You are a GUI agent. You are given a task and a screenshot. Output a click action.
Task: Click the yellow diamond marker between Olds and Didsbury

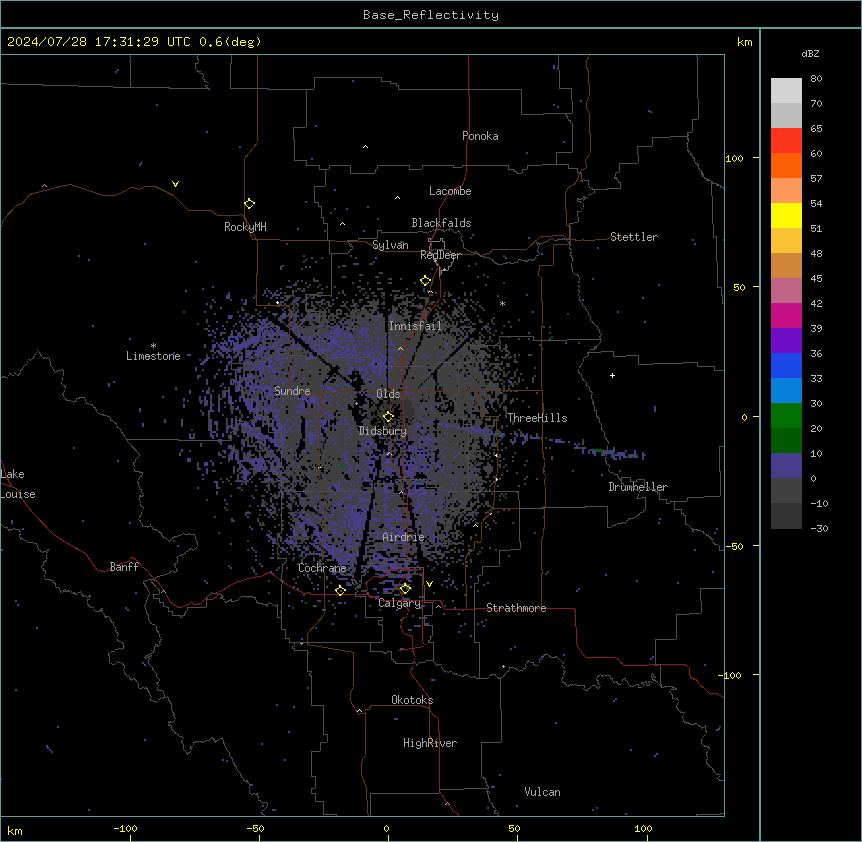click(x=388, y=417)
